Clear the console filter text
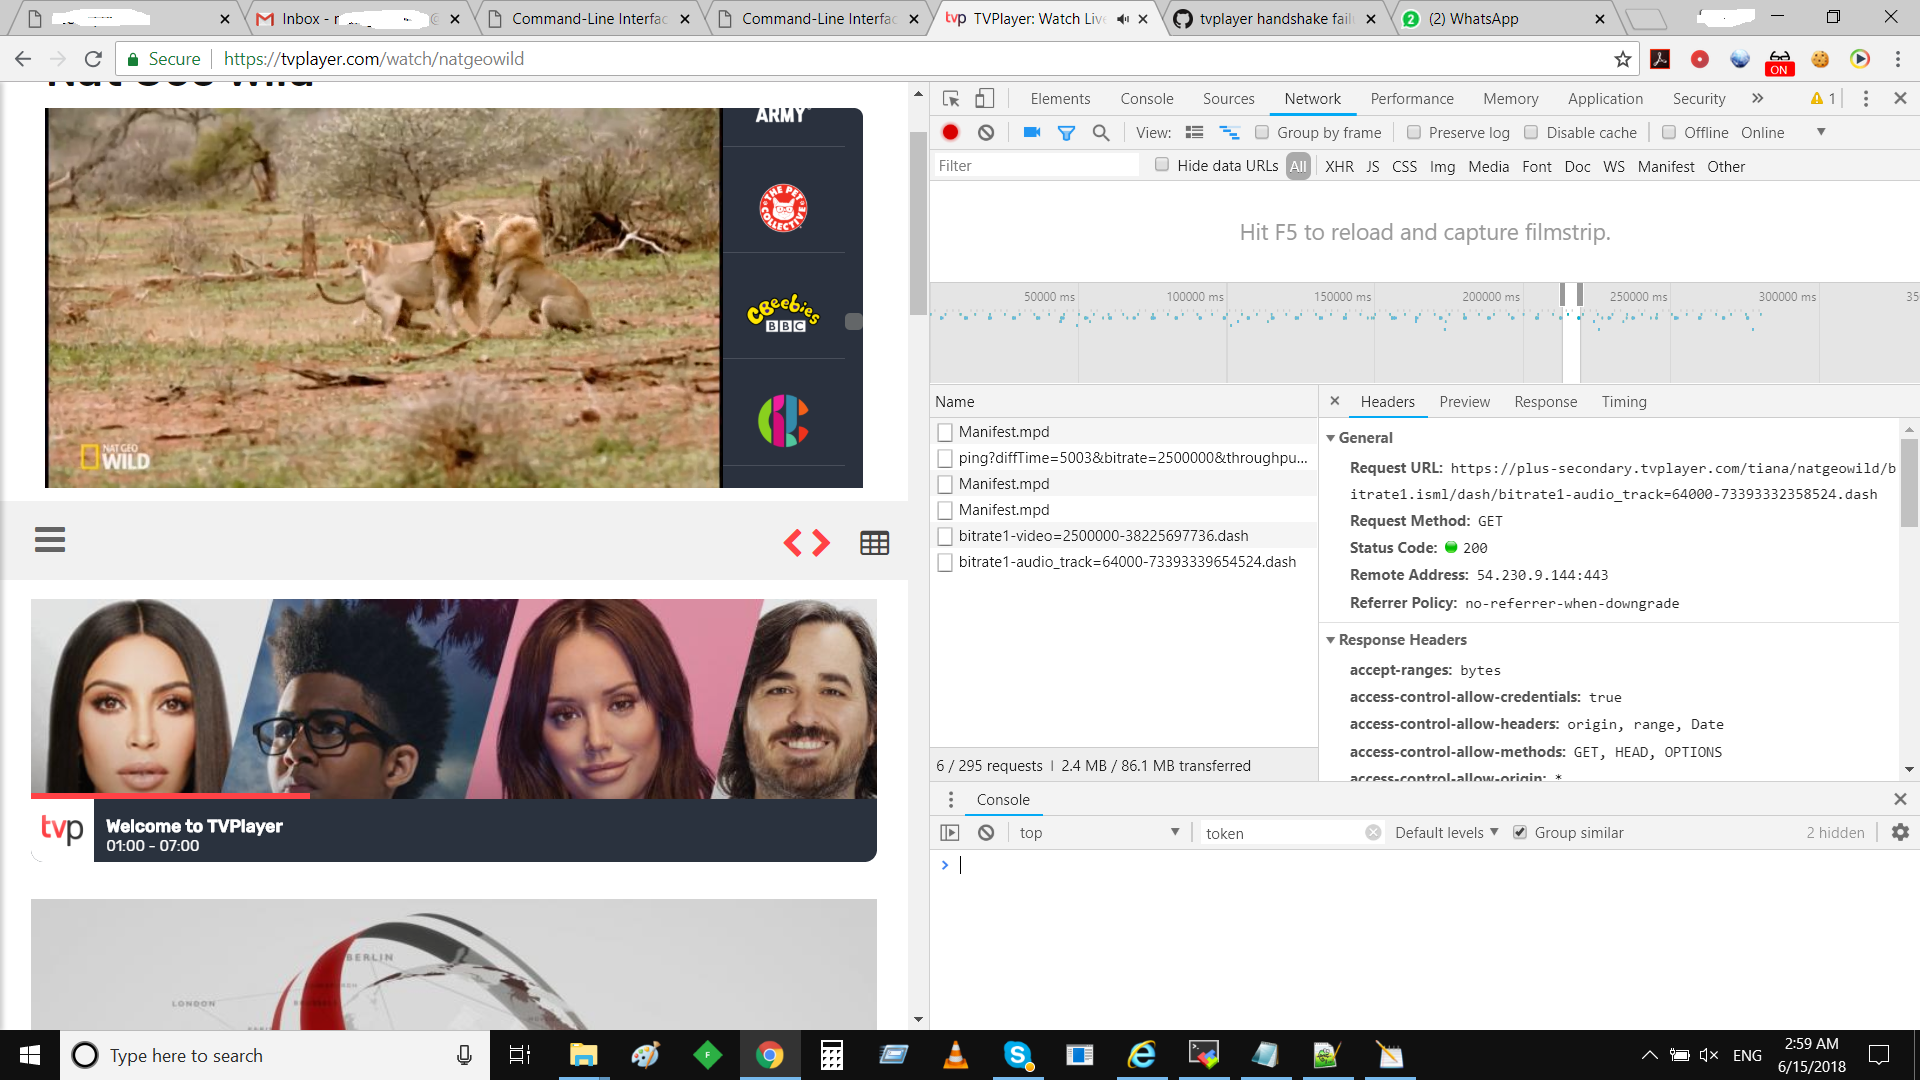 [x=1373, y=832]
